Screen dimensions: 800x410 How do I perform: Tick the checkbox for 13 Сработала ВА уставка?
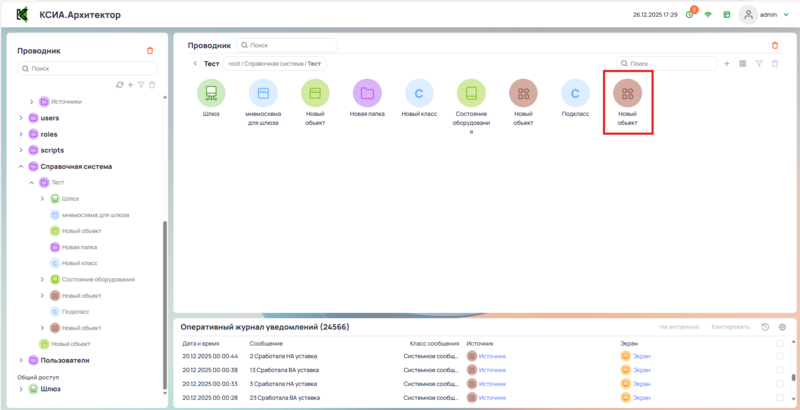pyautogui.click(x=780, y=369)
